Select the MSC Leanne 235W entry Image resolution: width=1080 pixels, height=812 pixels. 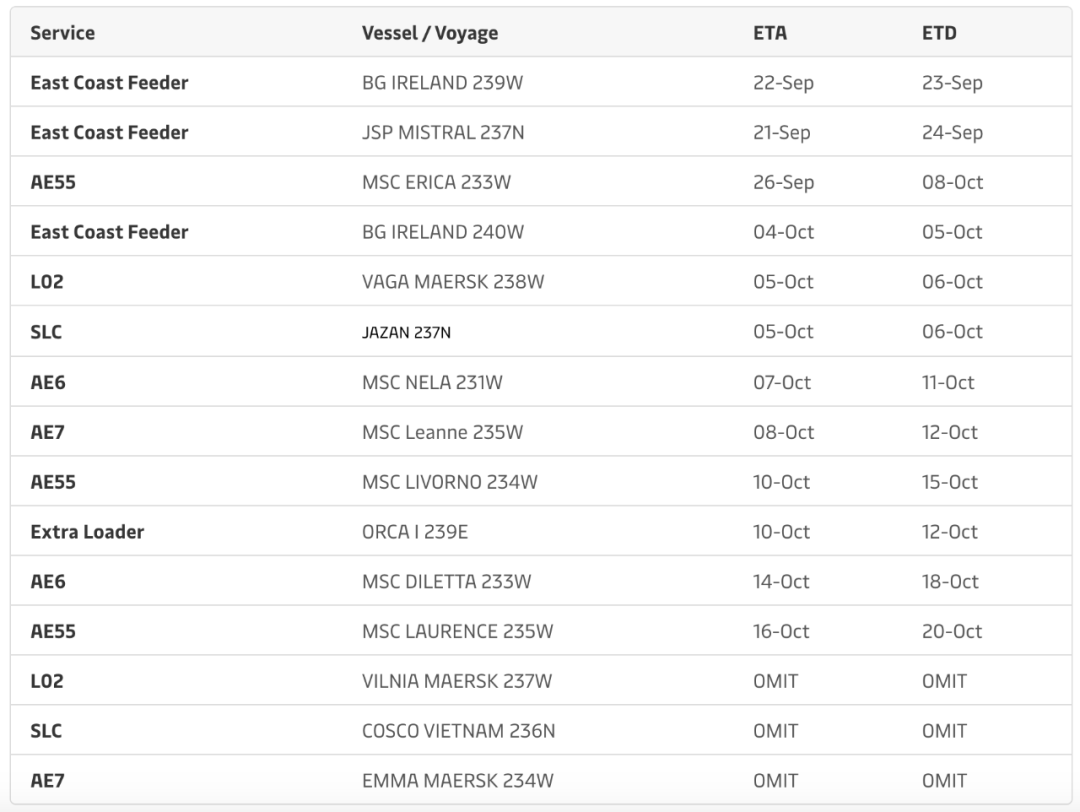(442, 432)
